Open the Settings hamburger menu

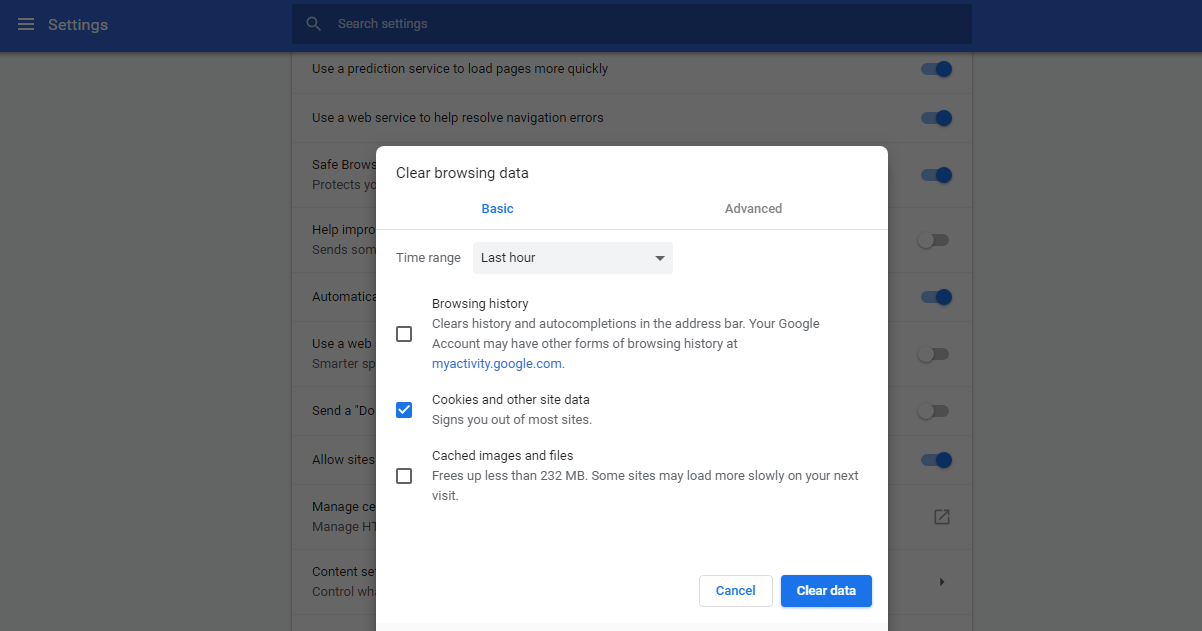click(x=26, y=24)
